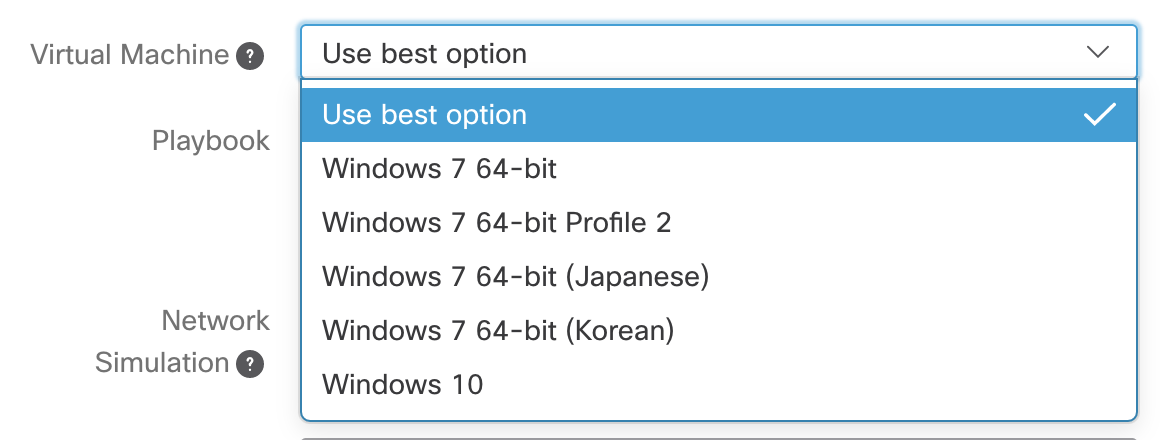Click the last entry in the VM list
The image size is (1160, 440).
[x=718, y=385]
